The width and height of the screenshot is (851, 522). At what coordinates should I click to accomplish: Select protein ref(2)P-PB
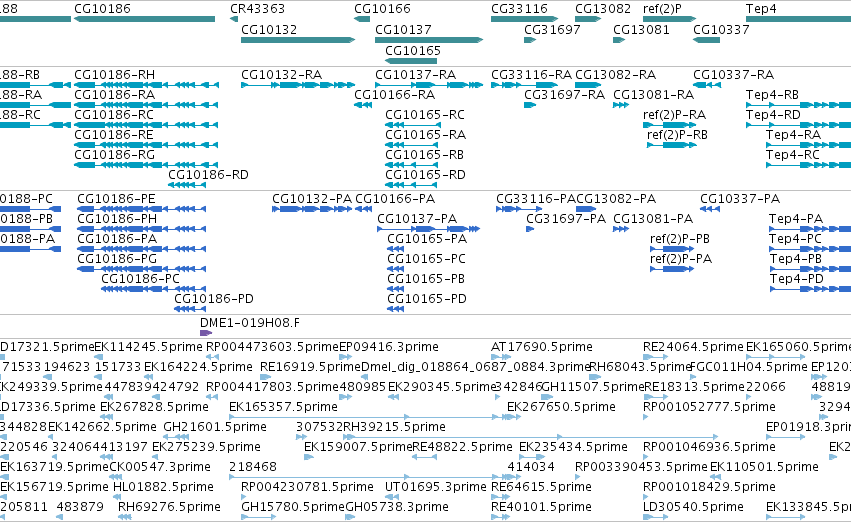pos(681,239)
